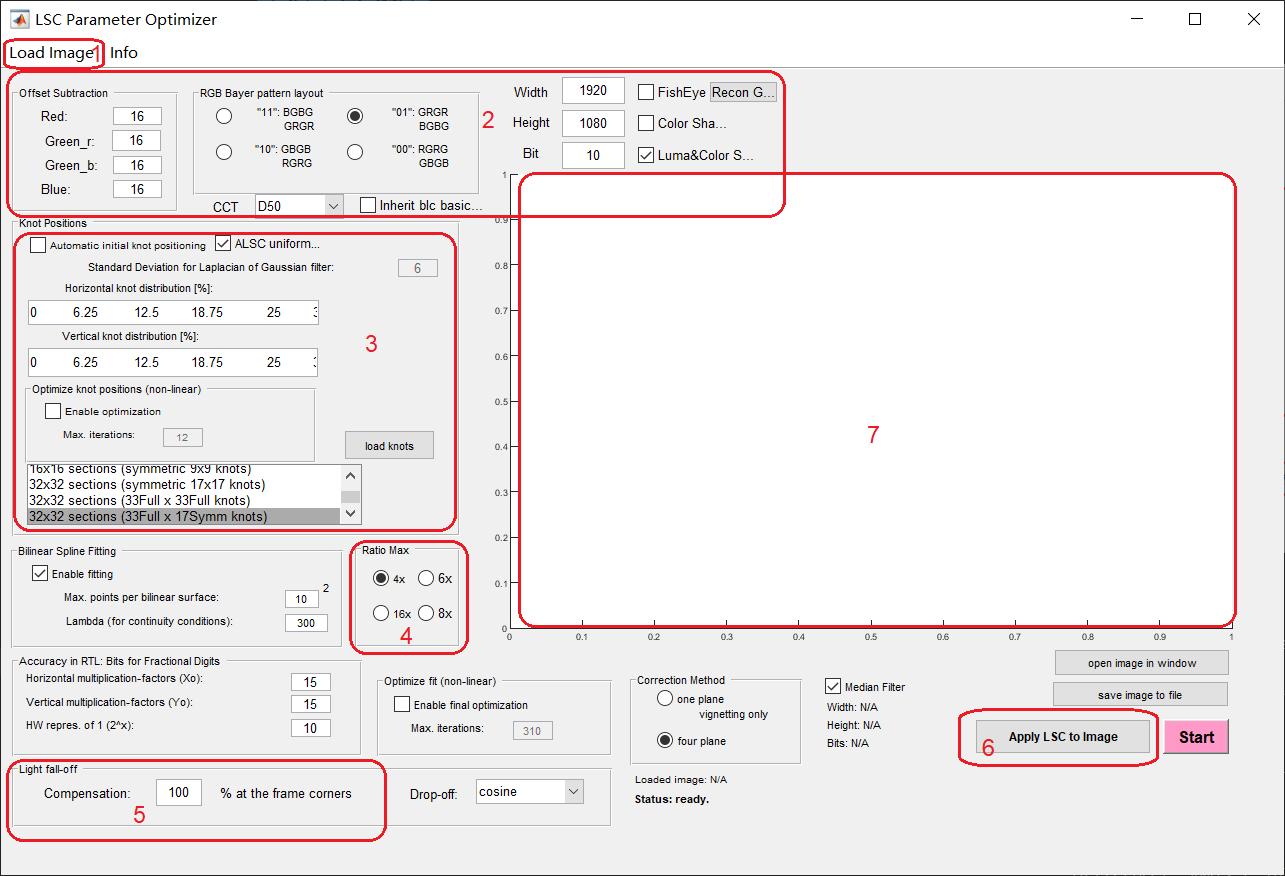
Task: Open the Info menu
Action: click(124, 53)
